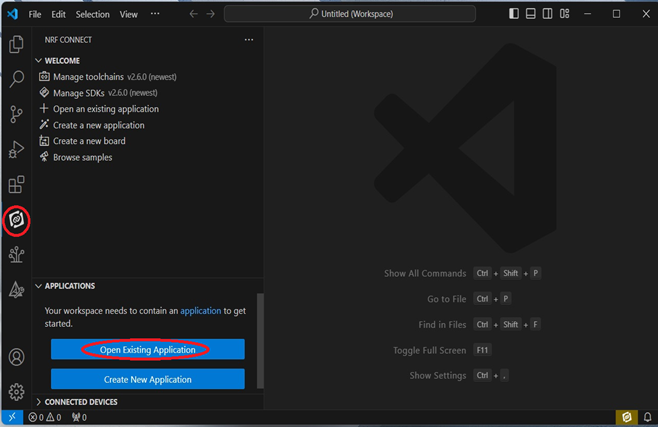Open the Search view icon
Screen dimensions: 658x427
(x=16, y=79)
